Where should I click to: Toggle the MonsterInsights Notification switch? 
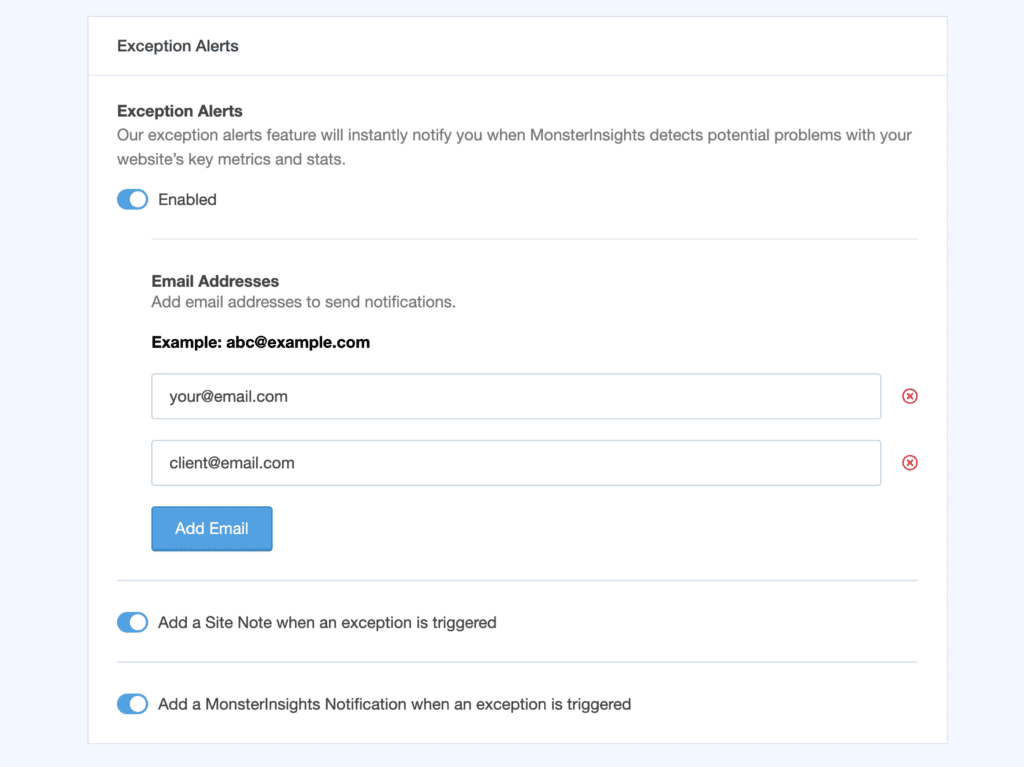pyautogui.click(x=132, y=705)
